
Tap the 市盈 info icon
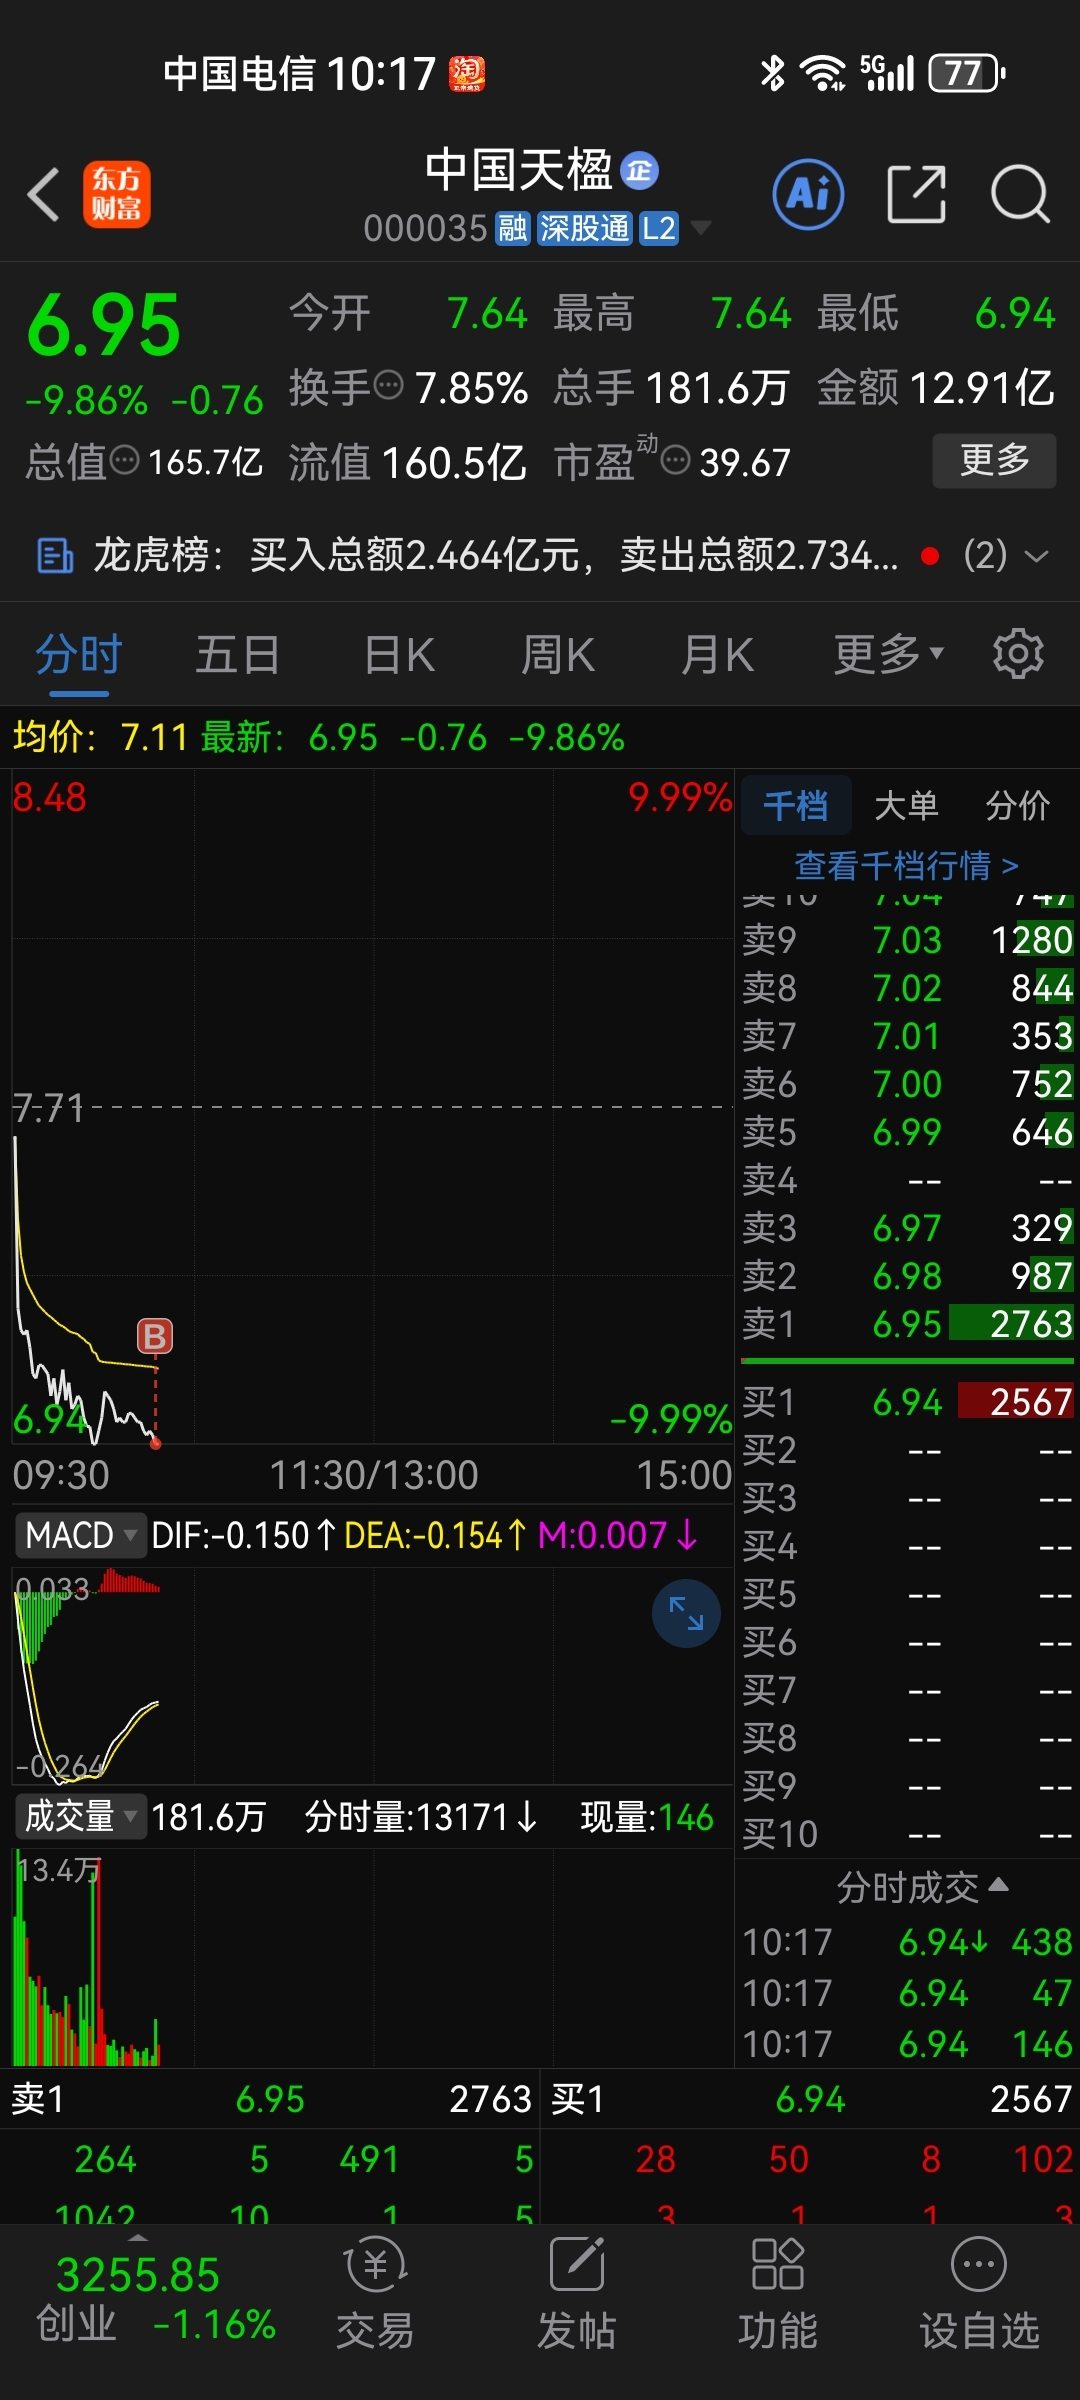[676, 460]
